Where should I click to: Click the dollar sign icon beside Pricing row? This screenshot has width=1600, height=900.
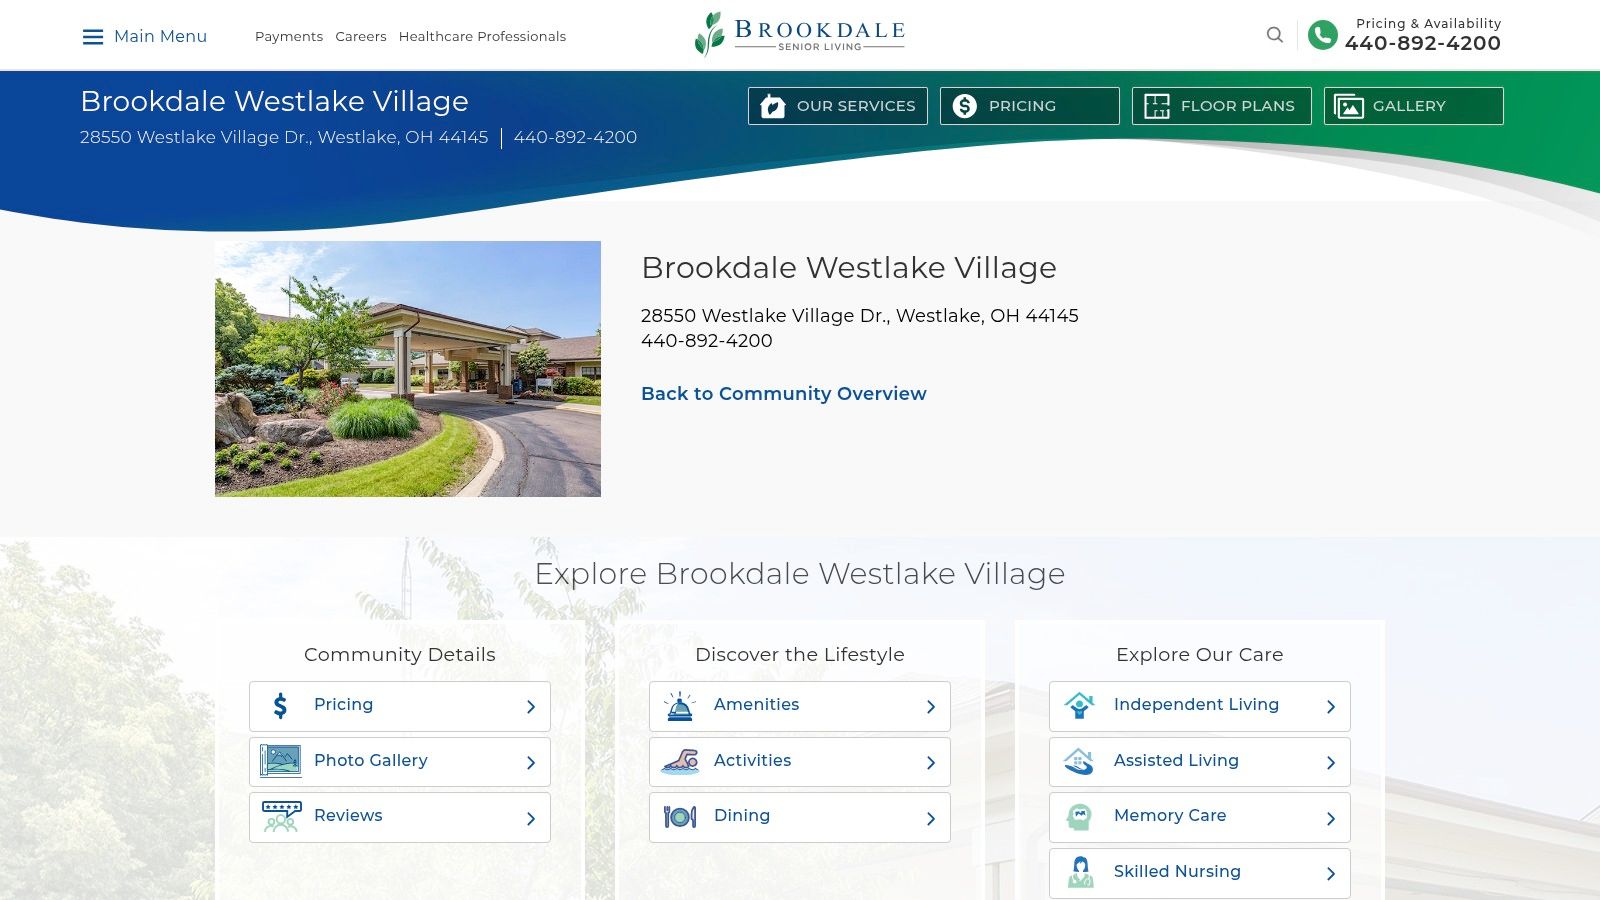click(x=281, y=706)
